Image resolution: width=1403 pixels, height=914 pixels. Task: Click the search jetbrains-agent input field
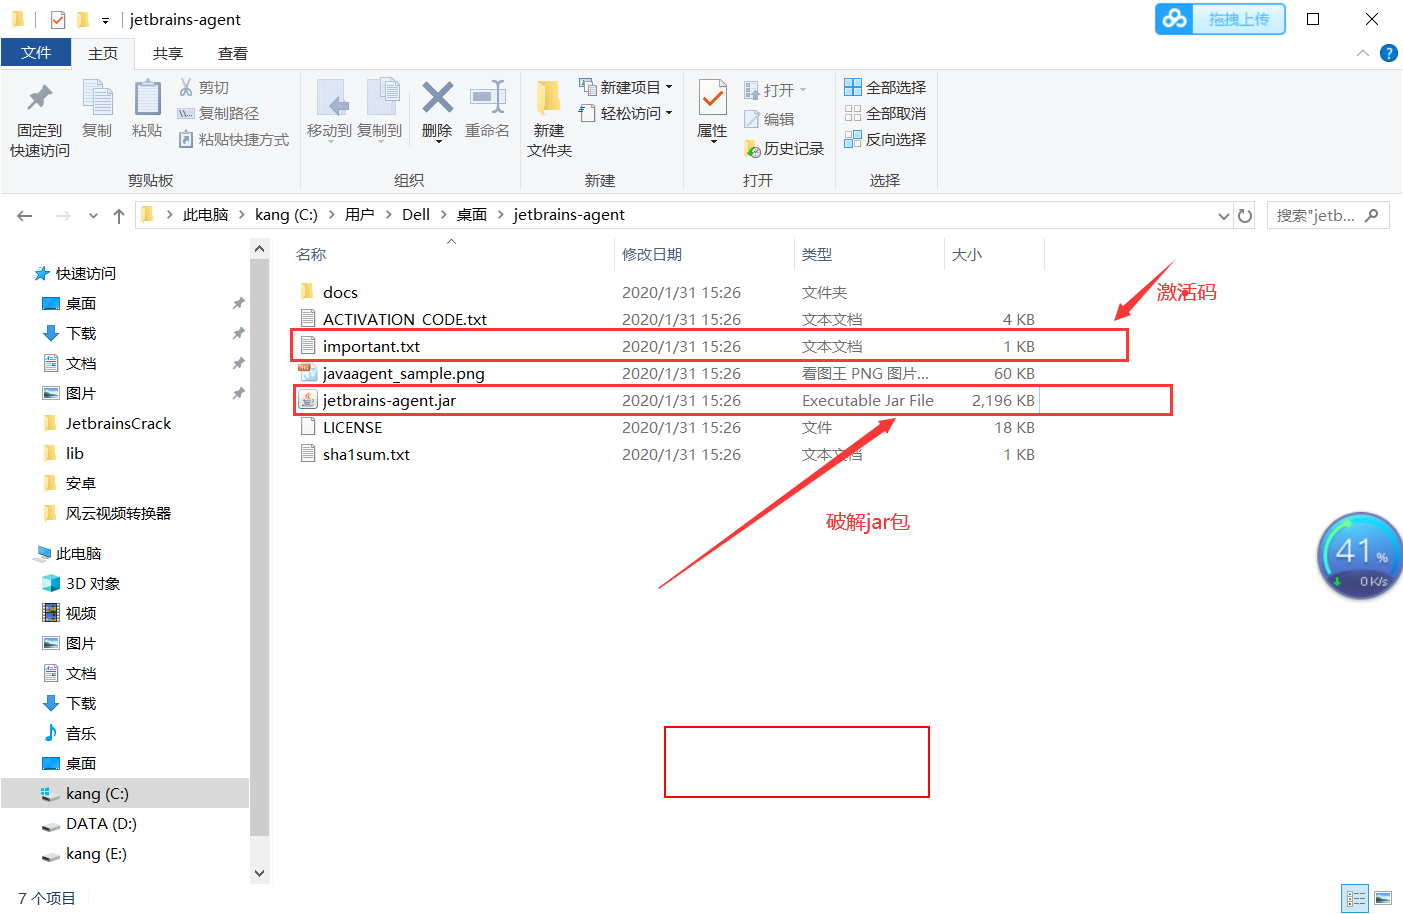1328,215
